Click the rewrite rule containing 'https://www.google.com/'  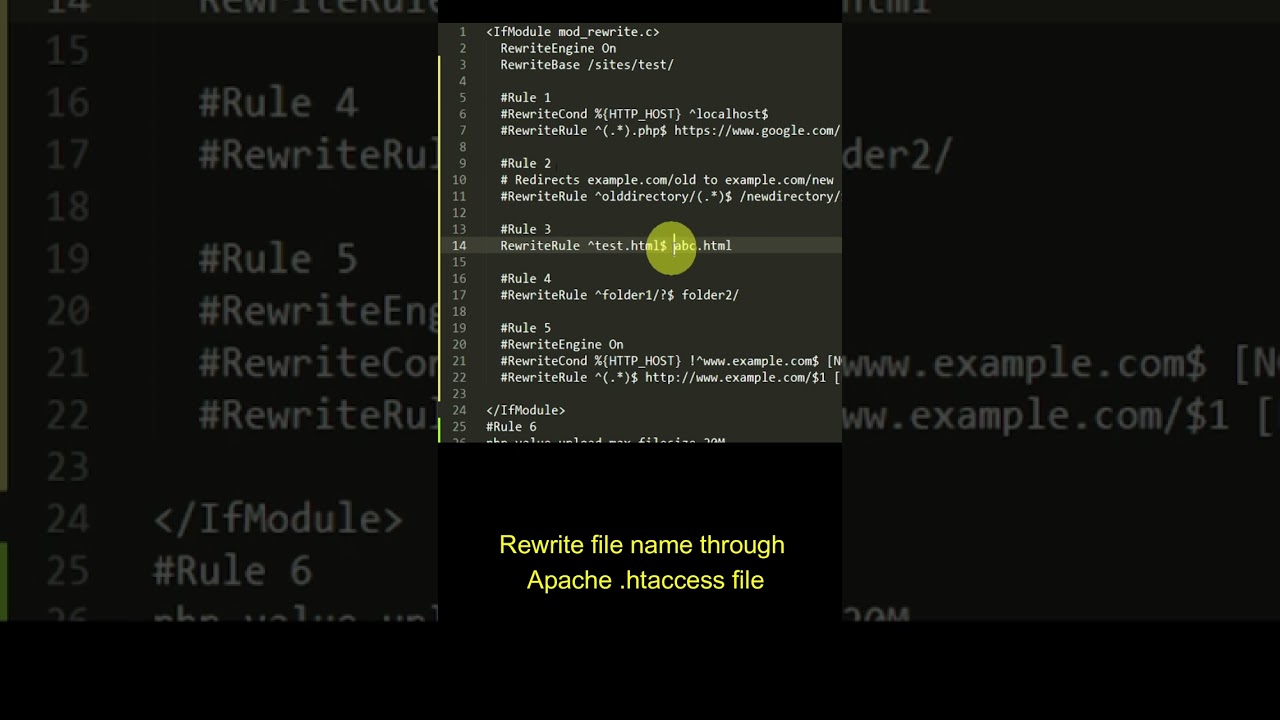click(x=670, y=131)
